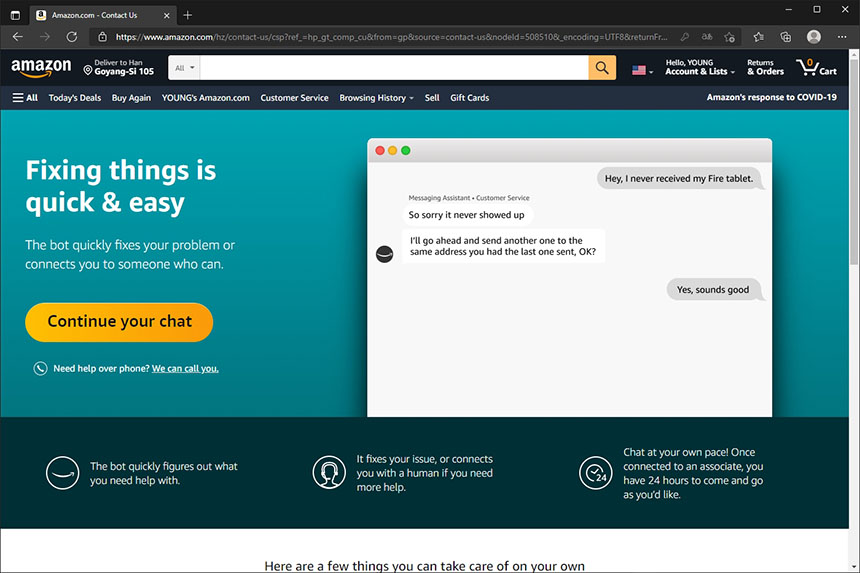The image size is (860, 573).
Task: Click the Amazon smile bot icon
Action: [x=63, y=473]
